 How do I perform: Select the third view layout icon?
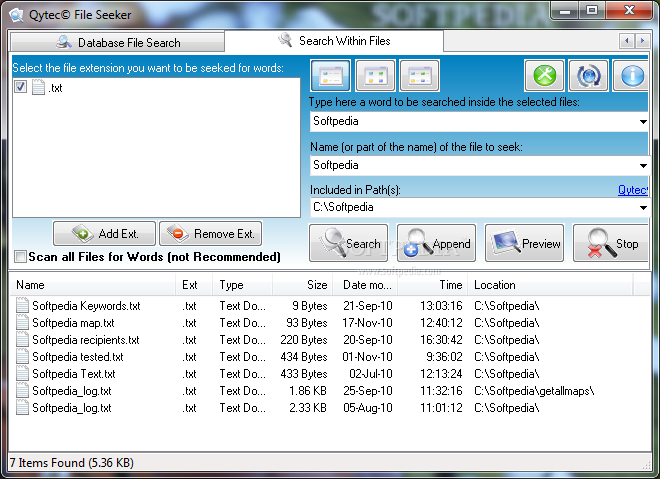[420, 76]
